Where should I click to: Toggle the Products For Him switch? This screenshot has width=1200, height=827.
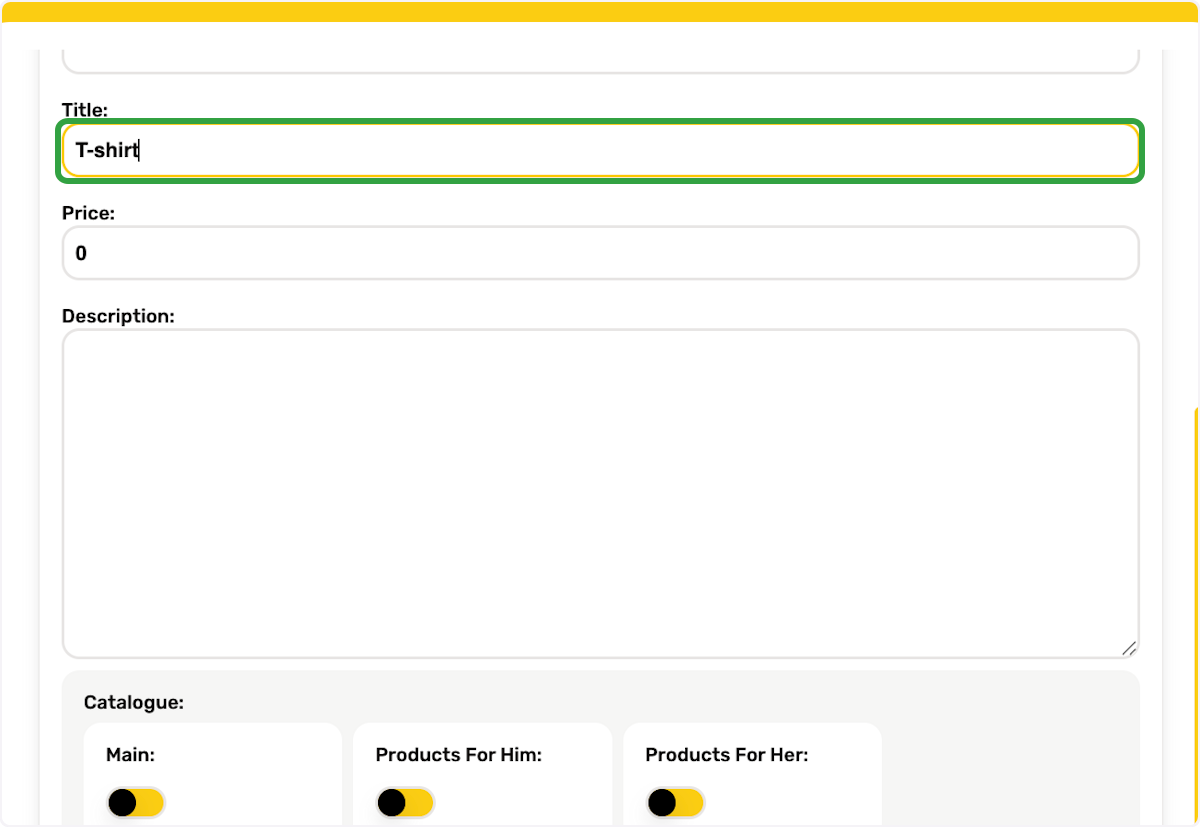406,802
